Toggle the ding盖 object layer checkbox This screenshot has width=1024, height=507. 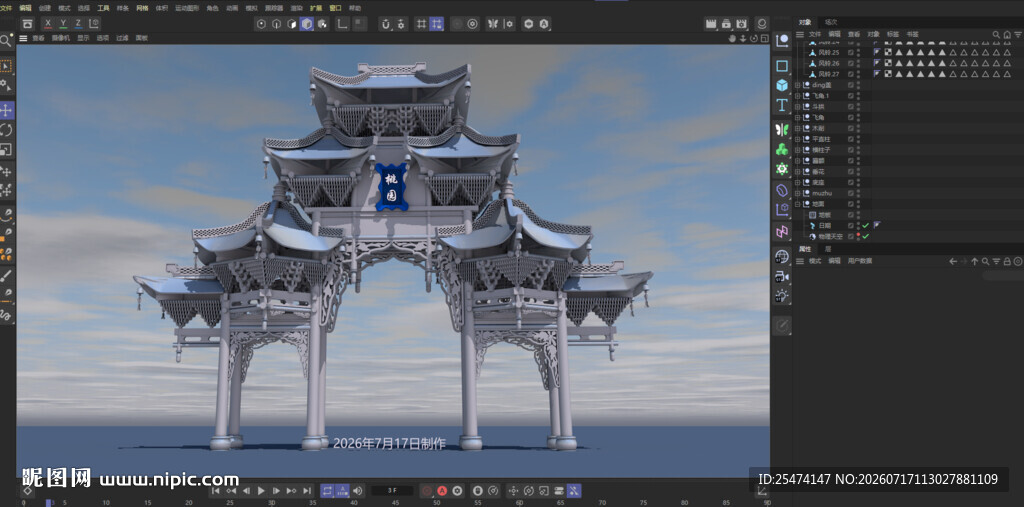pos(850,85)
